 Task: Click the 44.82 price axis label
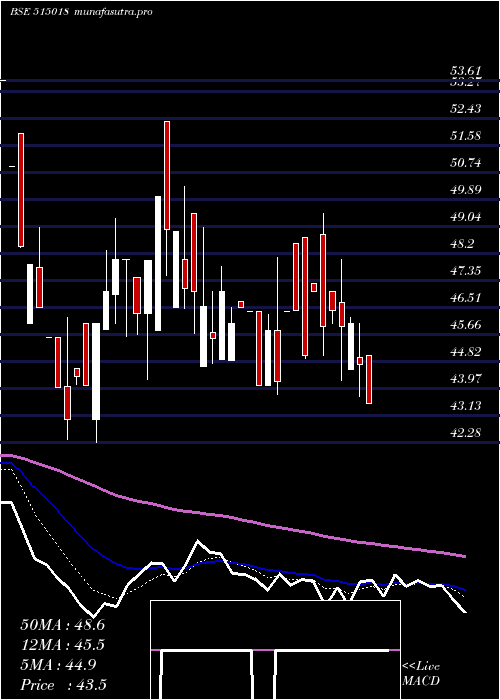466,352
